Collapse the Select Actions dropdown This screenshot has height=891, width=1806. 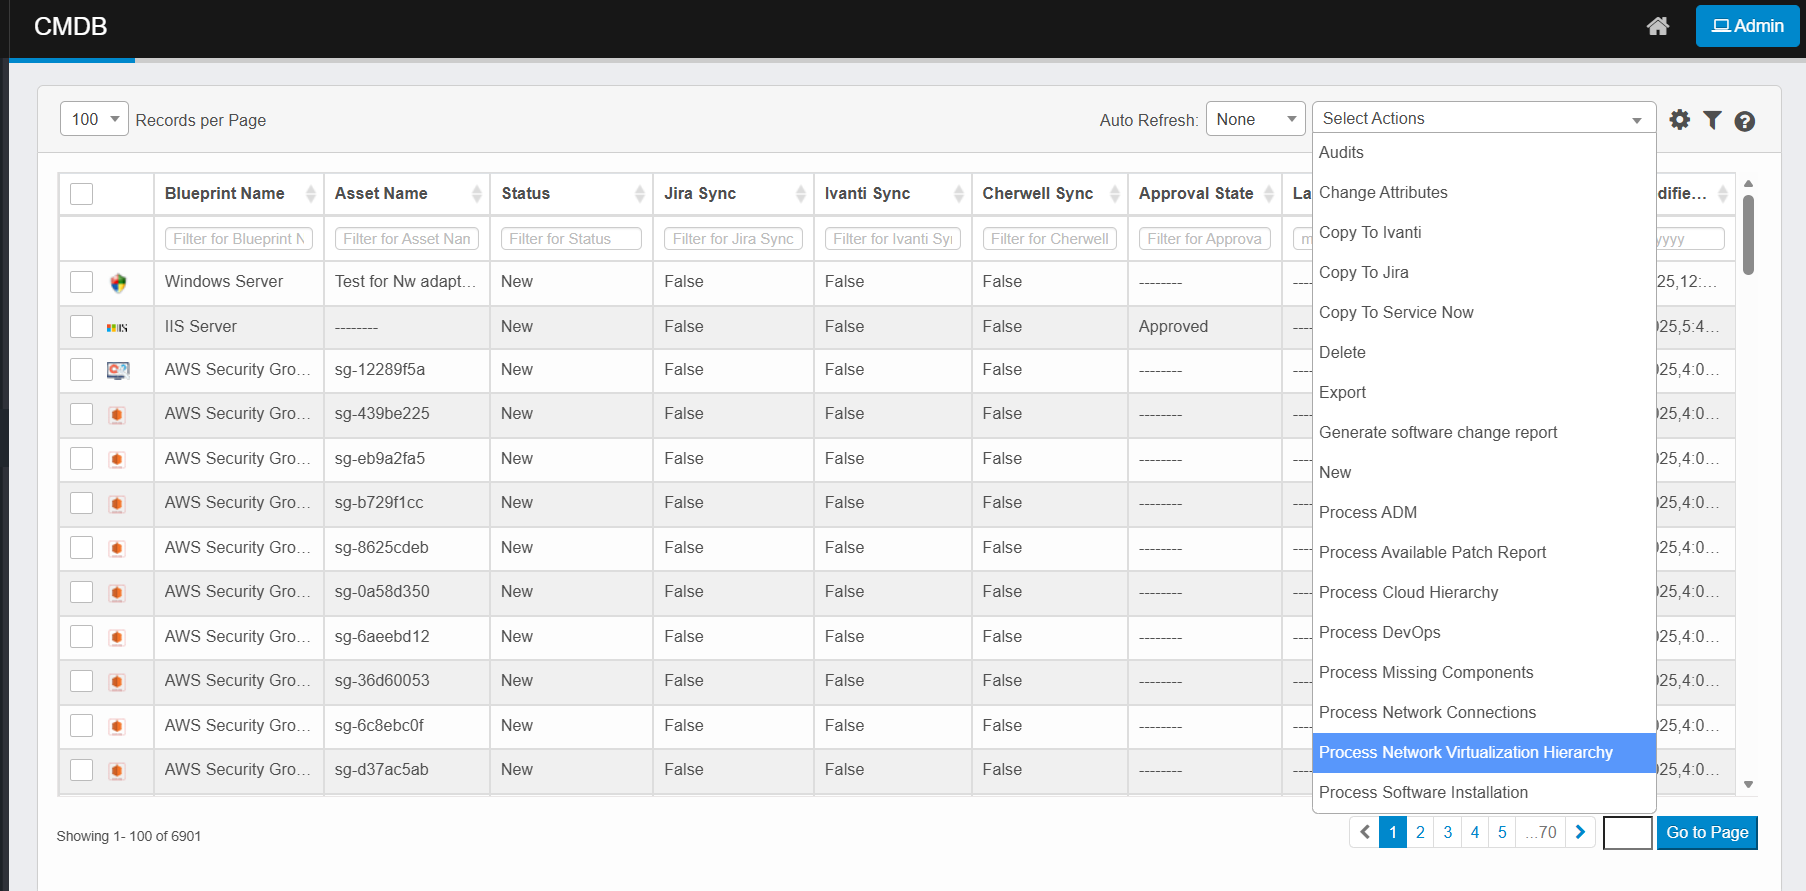click(x=1483, y=118)
